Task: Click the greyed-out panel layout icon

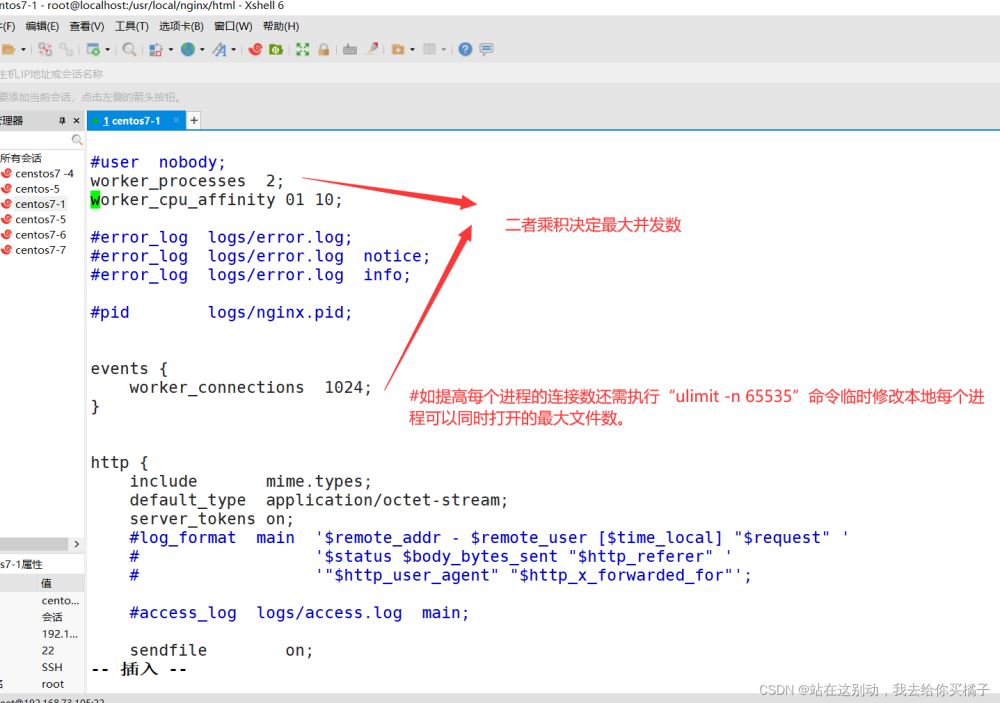Action: 429,49
